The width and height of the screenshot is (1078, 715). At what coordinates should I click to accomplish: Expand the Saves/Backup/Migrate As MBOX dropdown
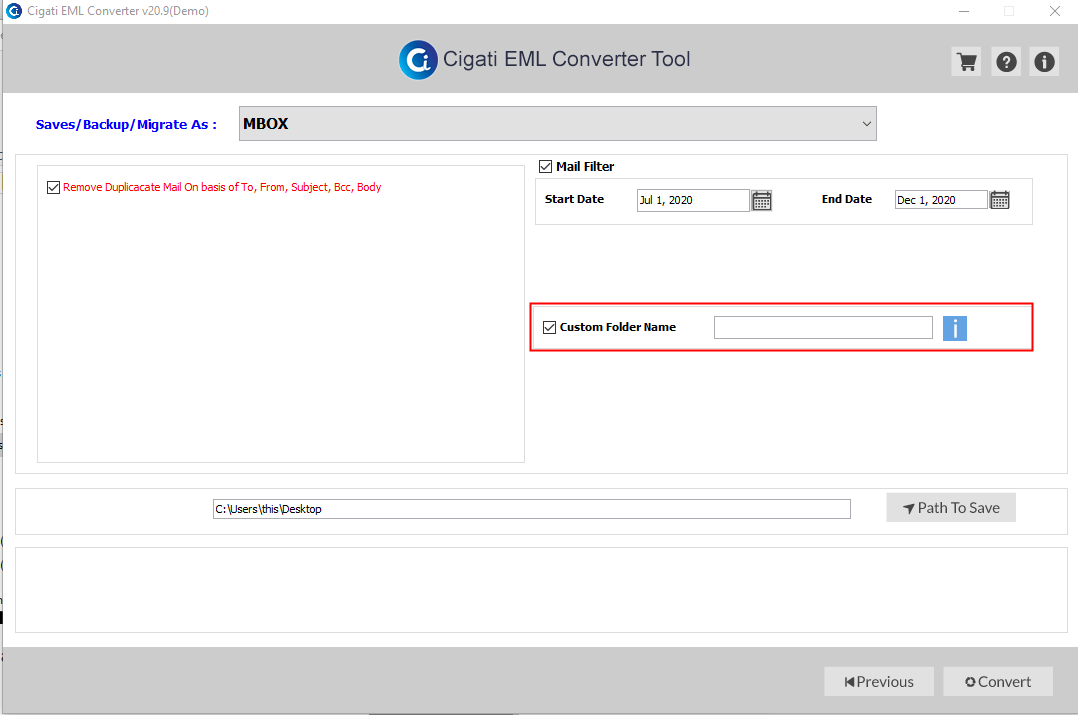coord(558,124)
